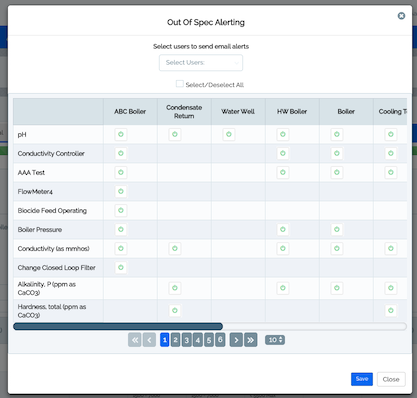Toggle AAA Test alert for ABC Boiler
The width and height of the screenshot is (417, 398).
tap(121, 172)
